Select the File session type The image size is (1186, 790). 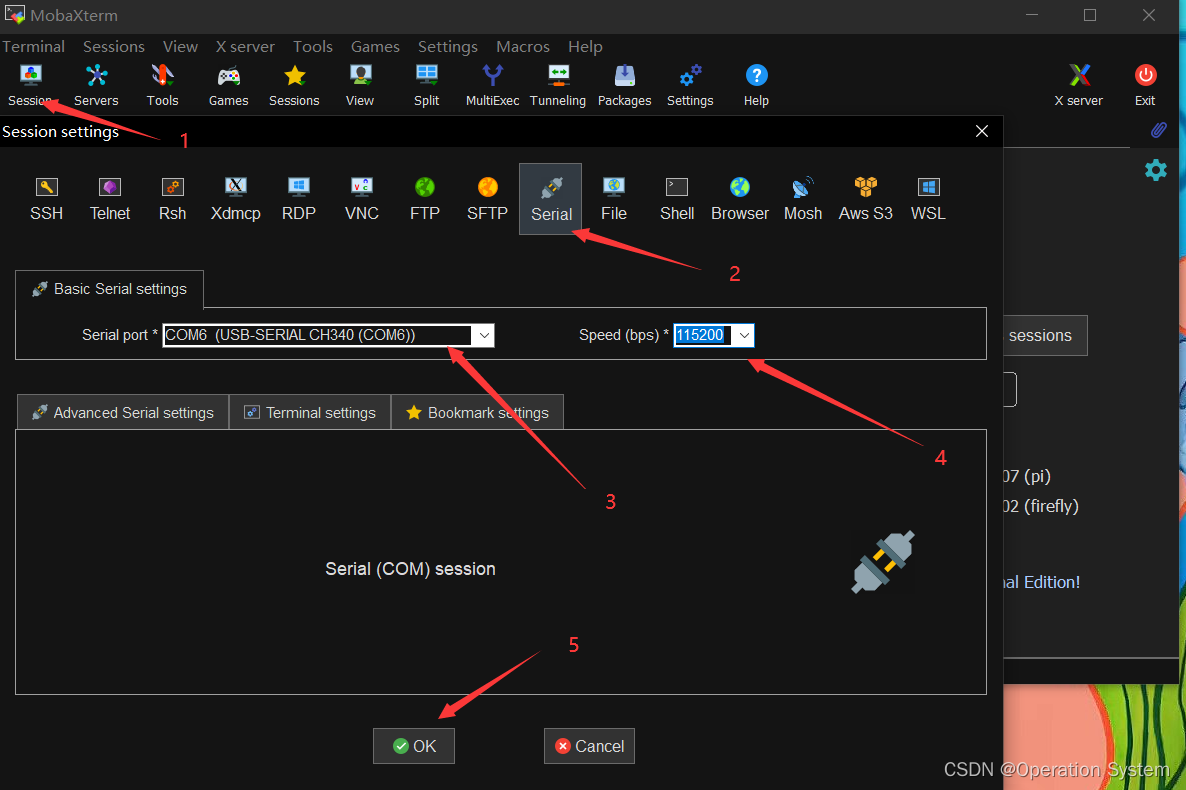pyautogui.click(x=613, y=199)
